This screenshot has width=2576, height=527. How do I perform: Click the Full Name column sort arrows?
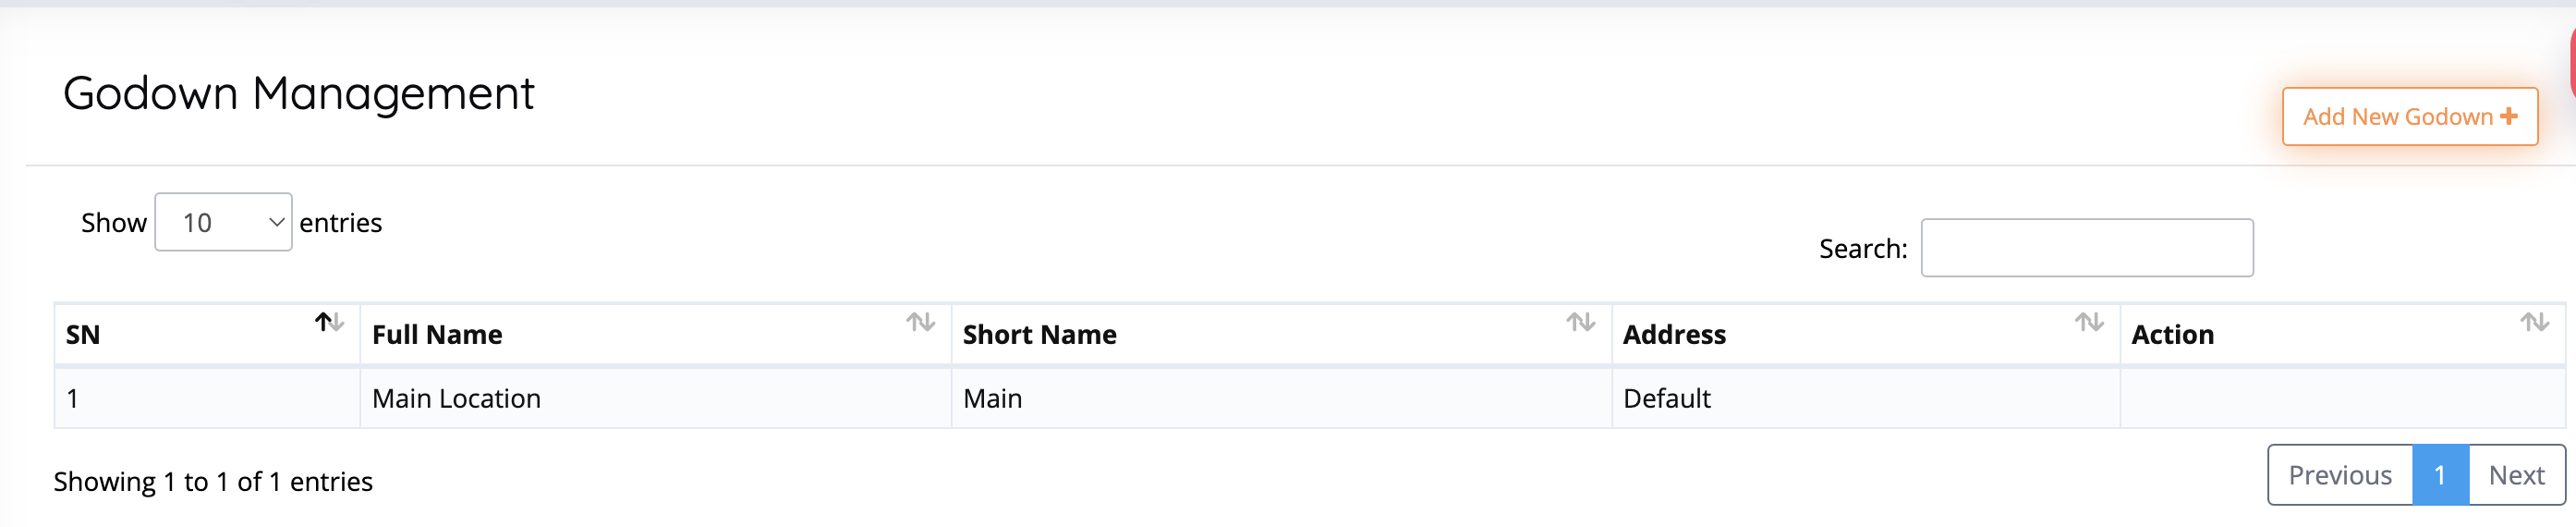pos(920,322)
